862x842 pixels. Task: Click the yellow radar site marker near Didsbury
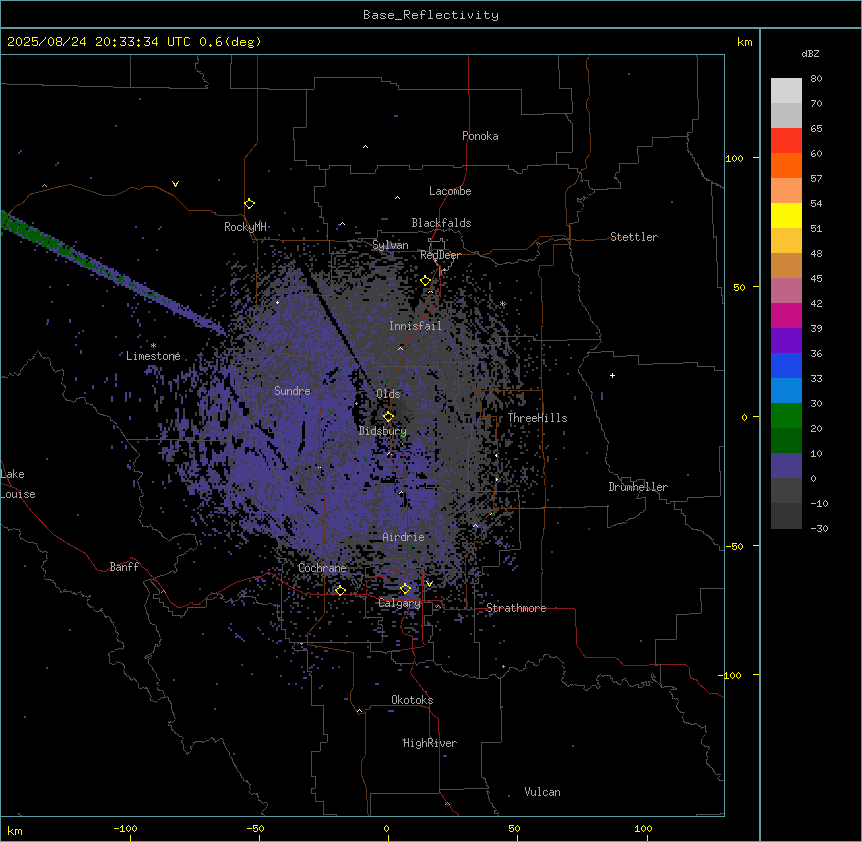(x=388, y=416)
